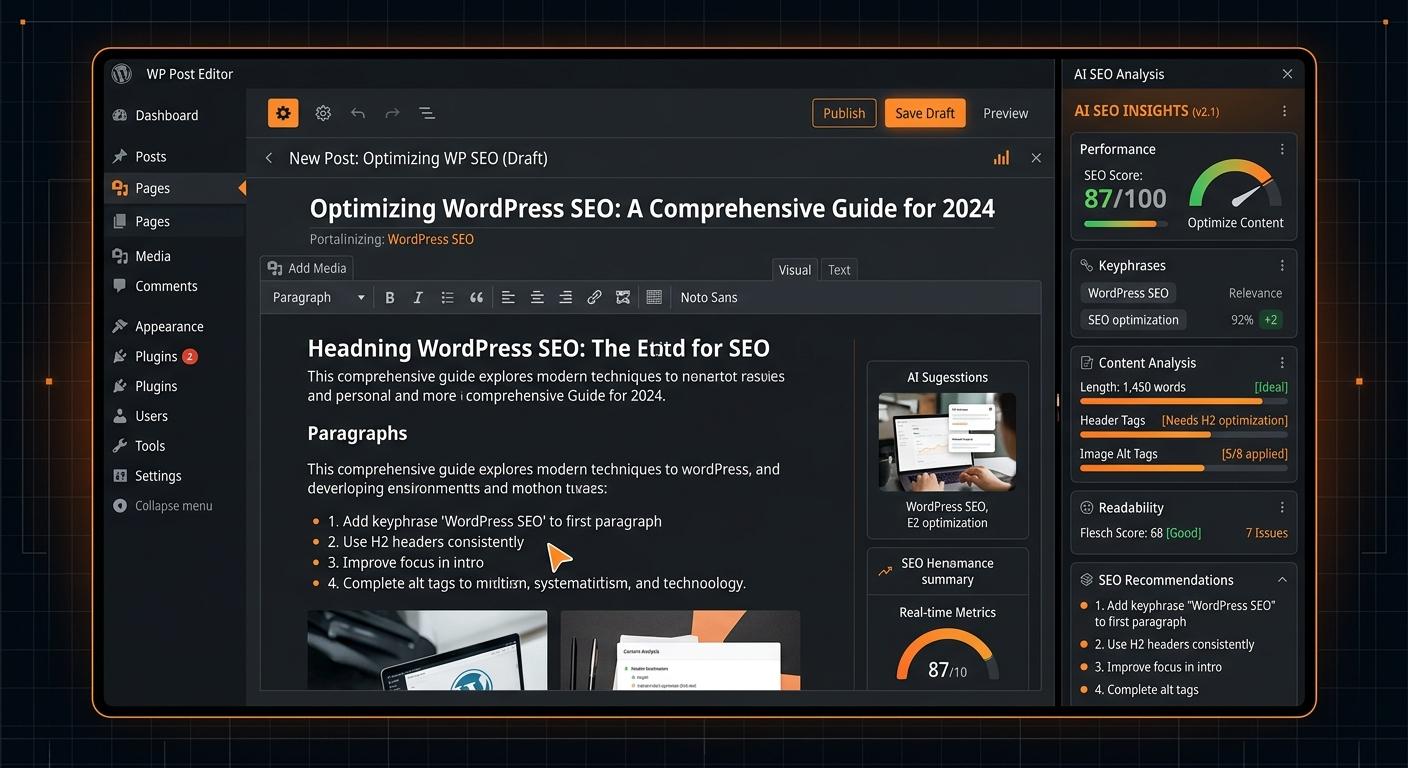Click Optimize Content under the gauge
Image resolution: width=1408 pixels, height=768 pixels.
tap(1235, 223)
